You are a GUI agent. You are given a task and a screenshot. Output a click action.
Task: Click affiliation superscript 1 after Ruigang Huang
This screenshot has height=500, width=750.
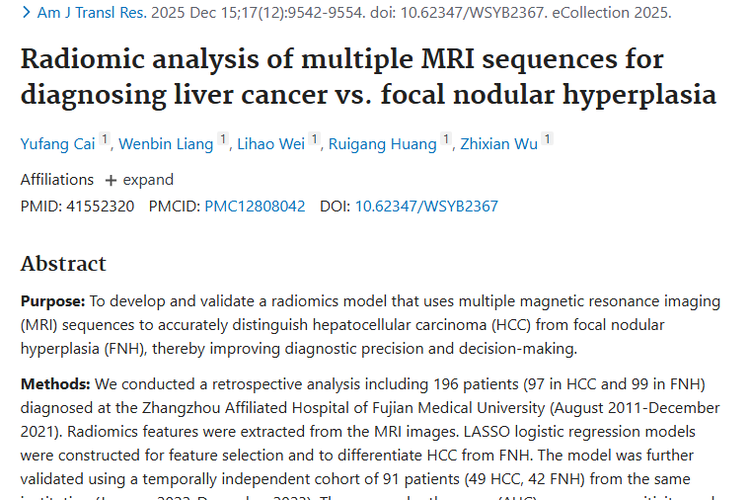(x=446, y=140)
